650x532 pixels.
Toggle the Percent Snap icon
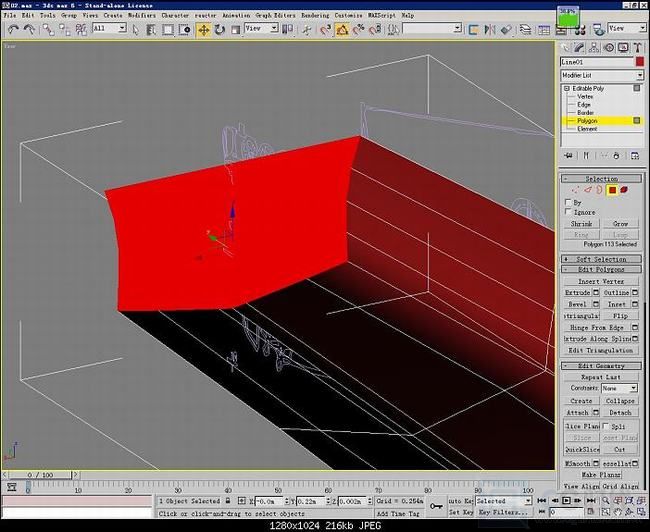(359, 29)
